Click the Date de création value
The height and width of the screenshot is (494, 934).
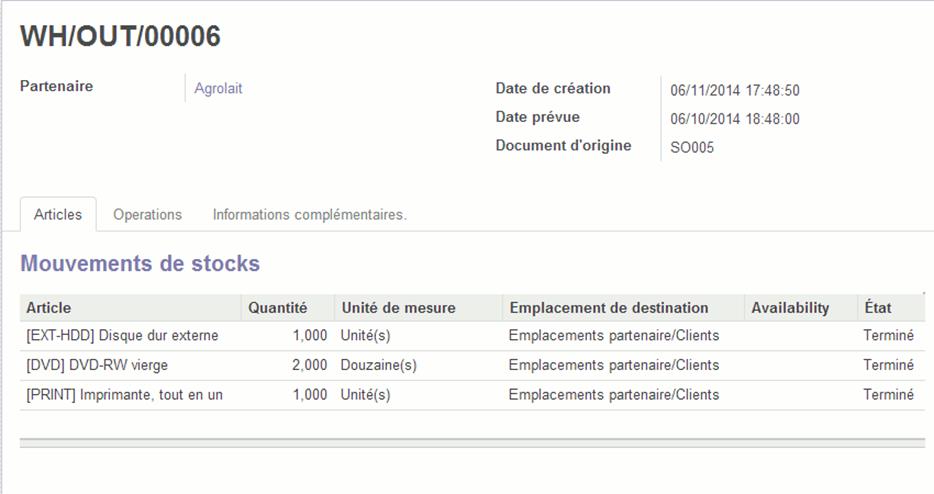pos(734,90)
